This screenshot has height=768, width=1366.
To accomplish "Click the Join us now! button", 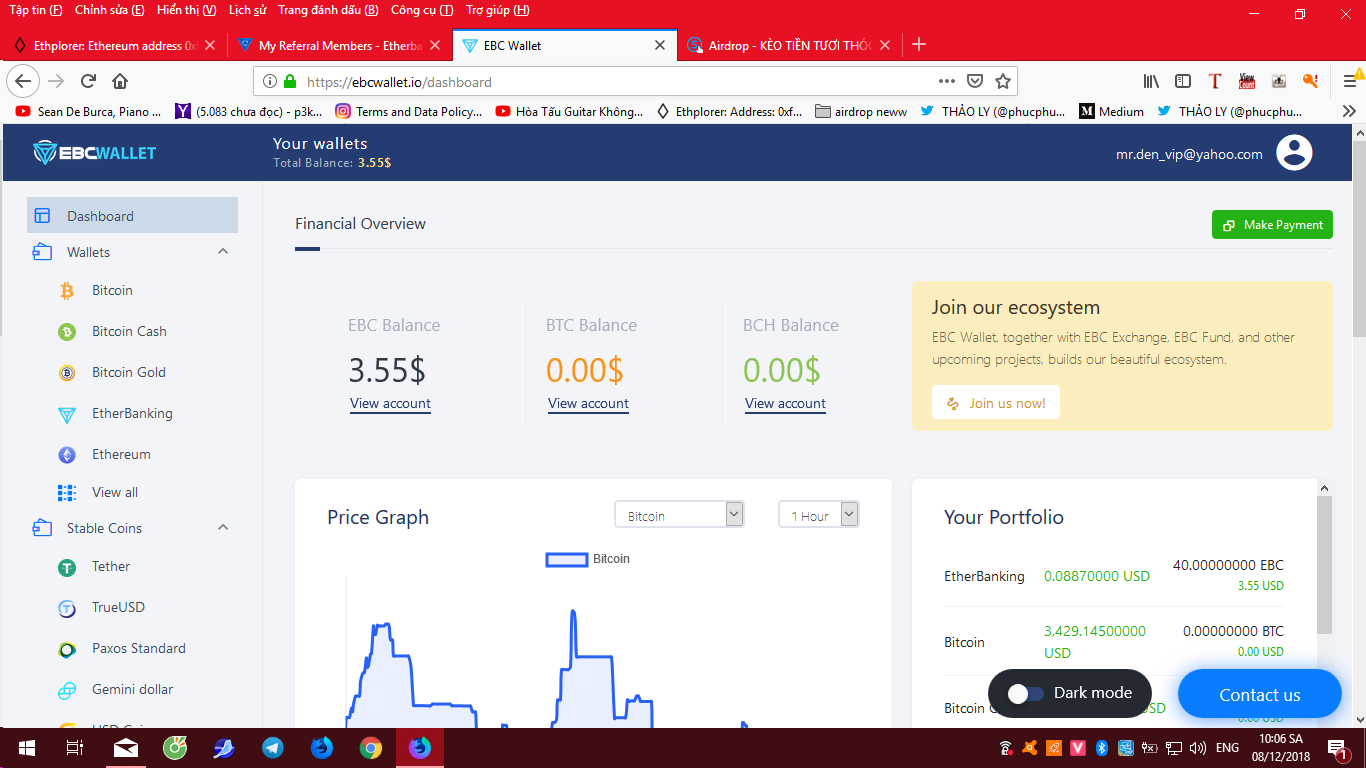I will 996,403.
